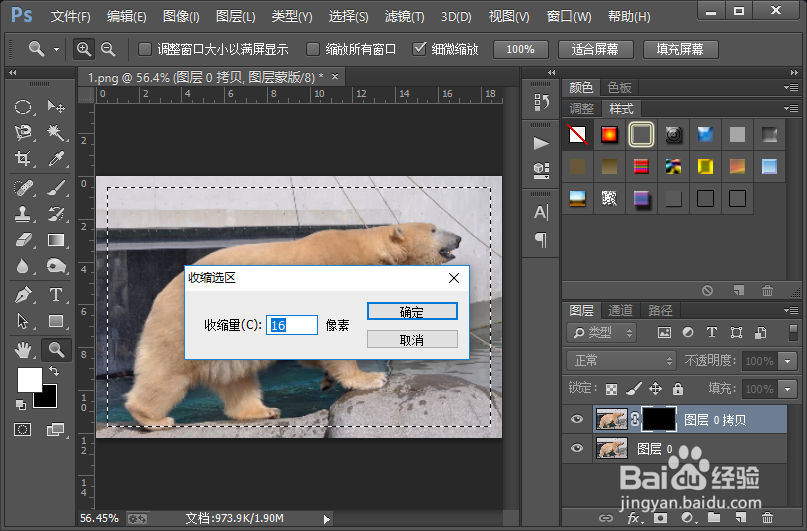This screenshot has width=807, height=531.
Task: Toggle layer filtering switch
Action: pyautogui.click(x=793, y=332)
